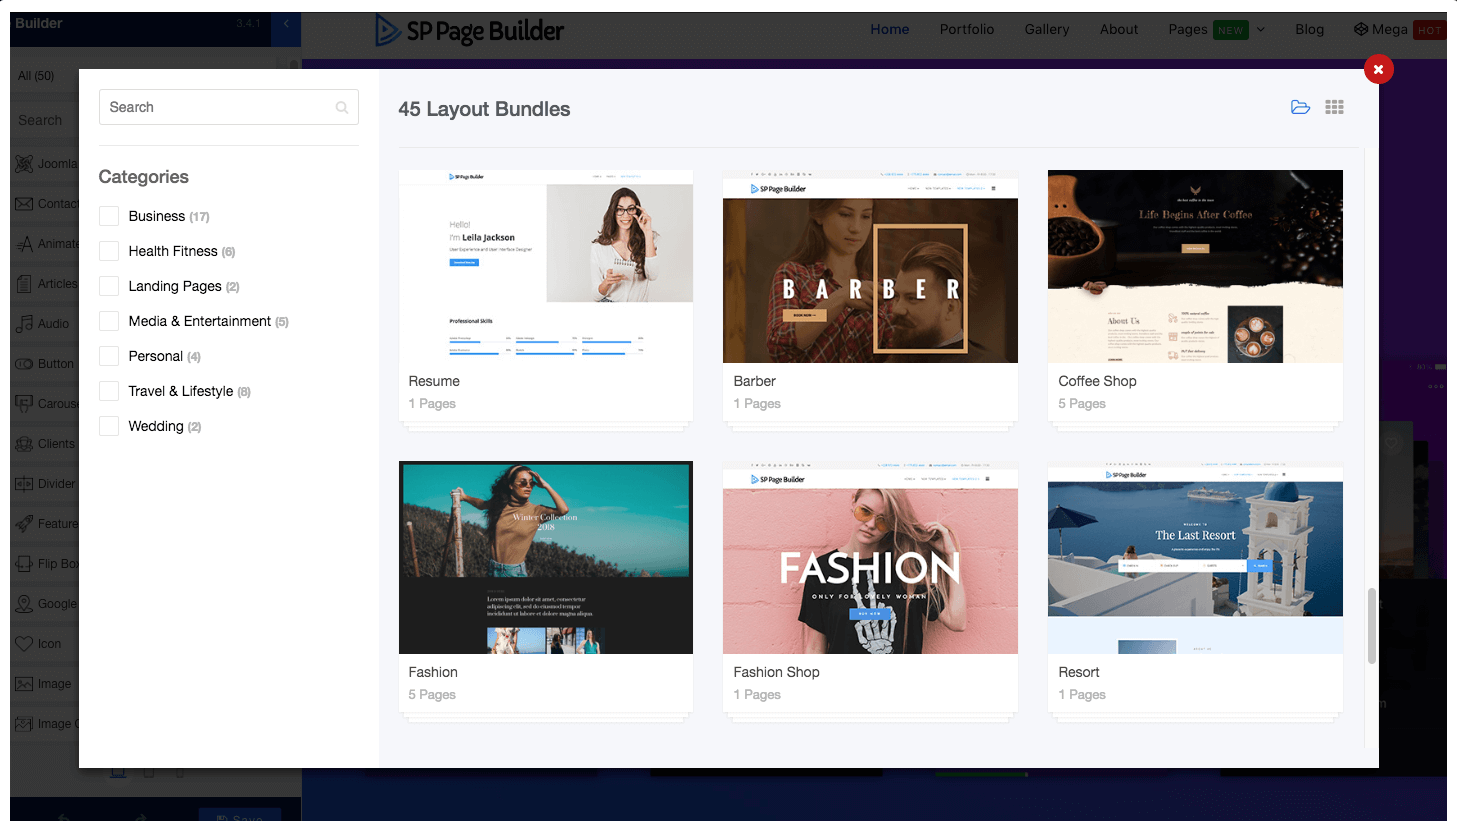The image size is (1457, 831).
Task: Click the Articles addon icon
Action: [24, 283]
